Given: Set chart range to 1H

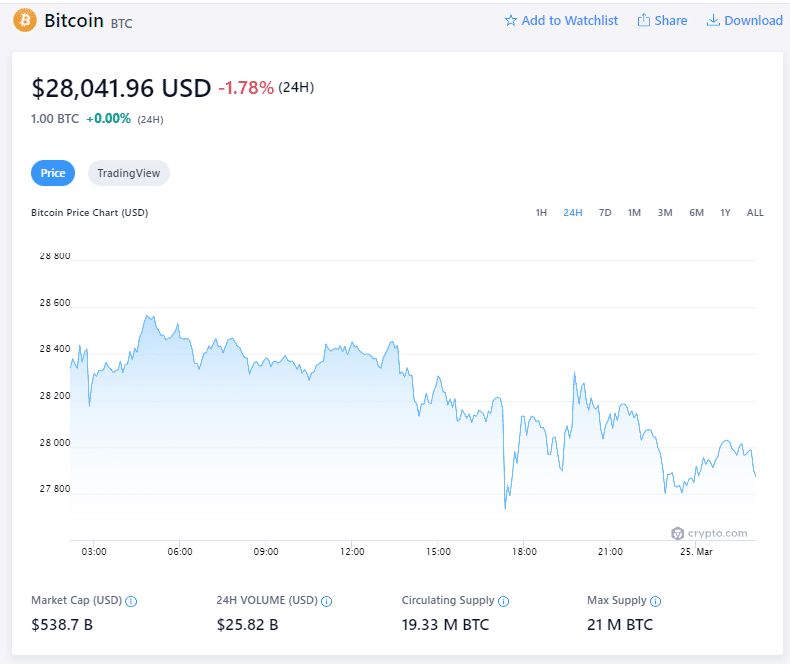Looking at the screenshot, I should (541, 213).
